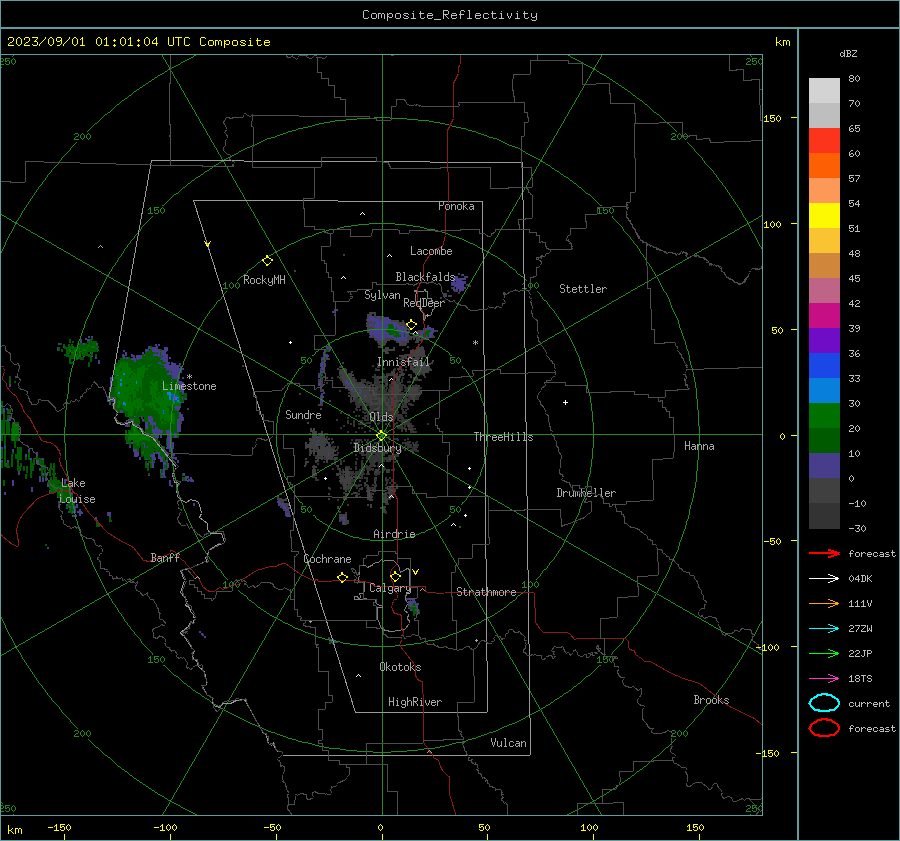Click the Airdrie label
The width and height of the screenshot is (900, 841).
coord(394,534)
